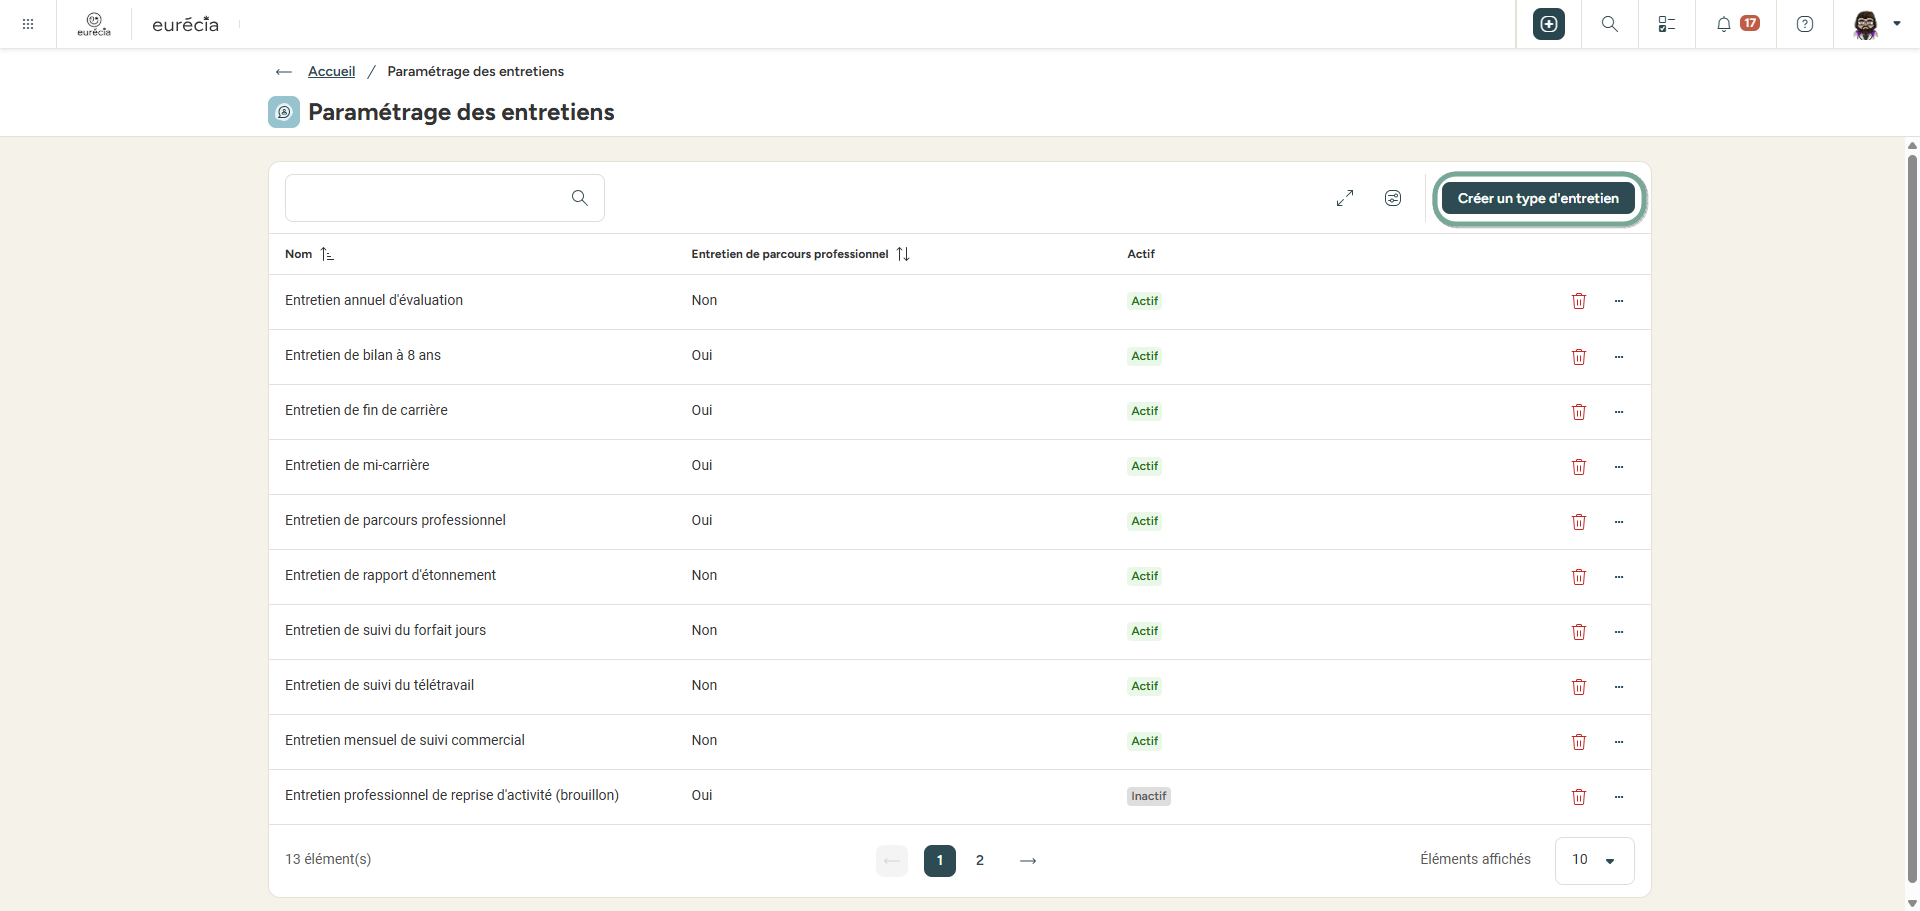Viewport: 1920px width, 911px height.
Task: Open the global search magnifier icon
Action: pyautogui.click(x=1610, y=24)
